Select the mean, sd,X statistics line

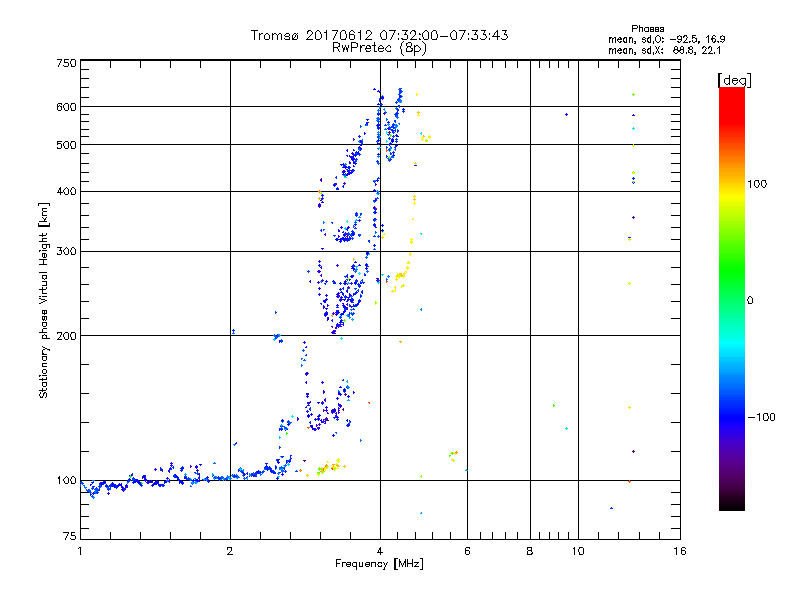click(651, 50)
